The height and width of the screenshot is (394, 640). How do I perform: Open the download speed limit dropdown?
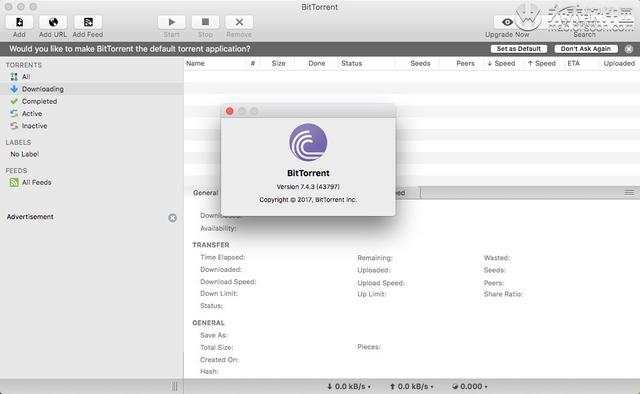[349, 386]
